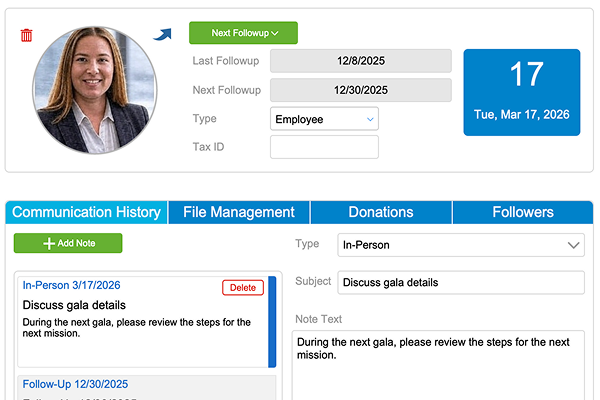The width and height of the screenshot is (600, 400).
Task: Click the red trash delete icon
Action: [x=26, y=35]
